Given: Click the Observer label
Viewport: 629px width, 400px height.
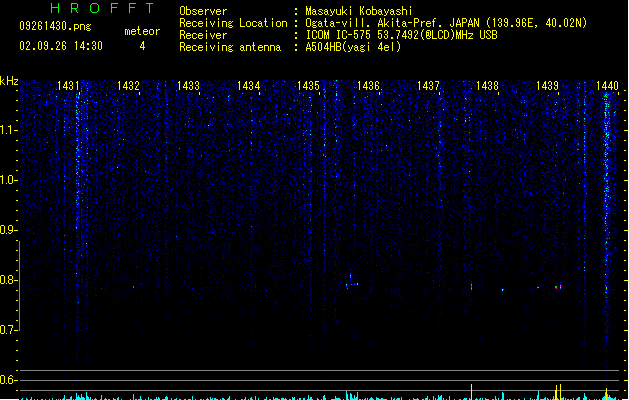Looking at the screenshot, I should click(203, 11).
